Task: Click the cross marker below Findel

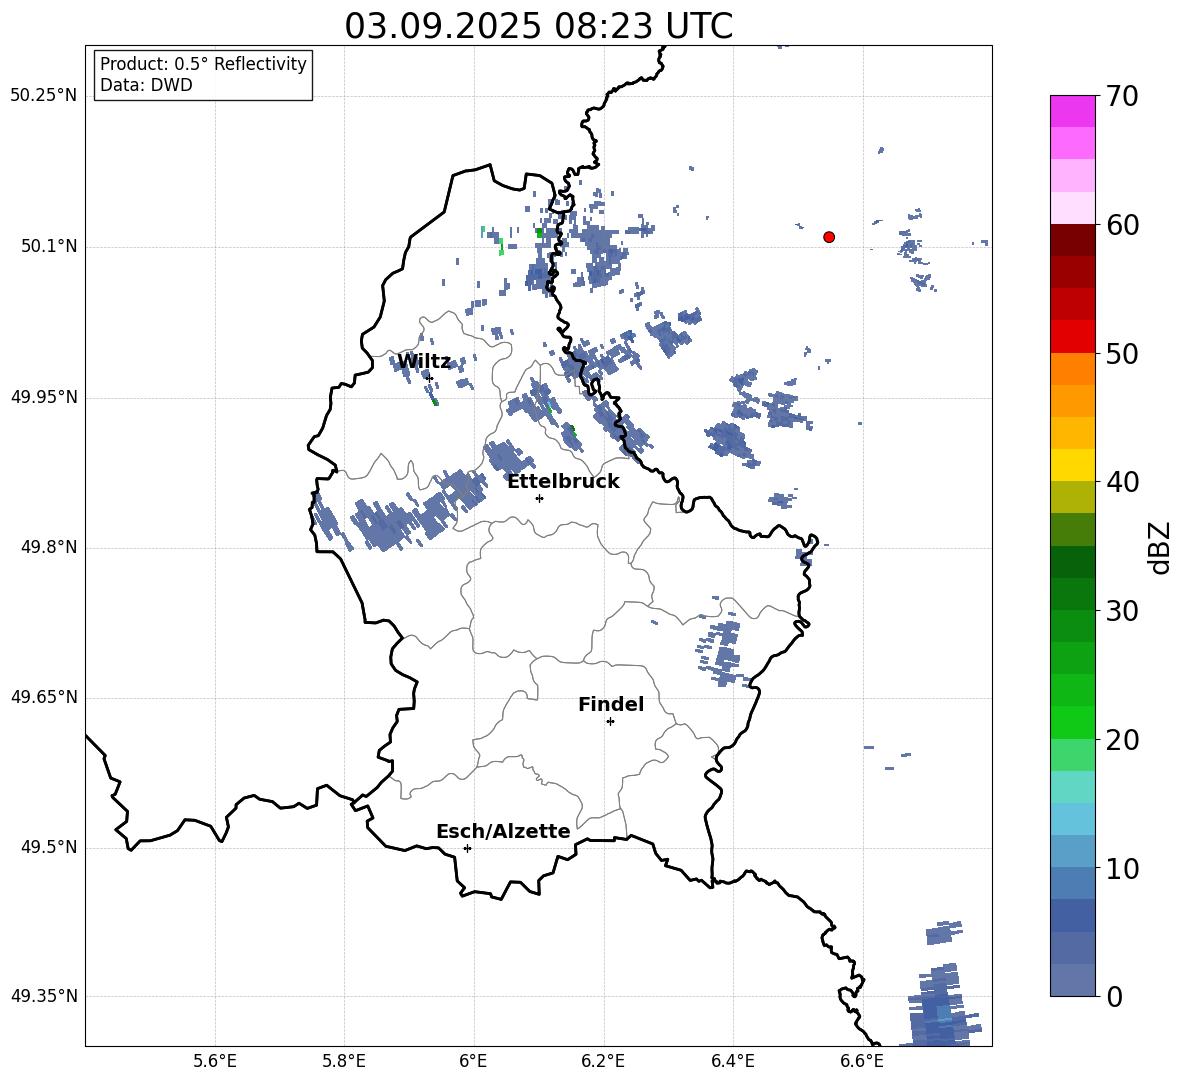Action: coord(610,722)
